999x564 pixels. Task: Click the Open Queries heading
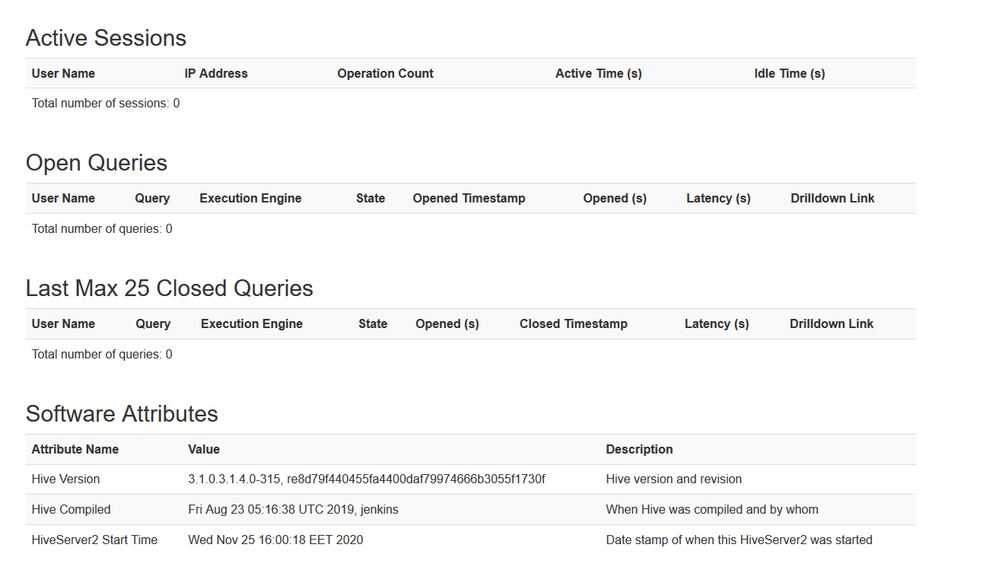point(96,163)
